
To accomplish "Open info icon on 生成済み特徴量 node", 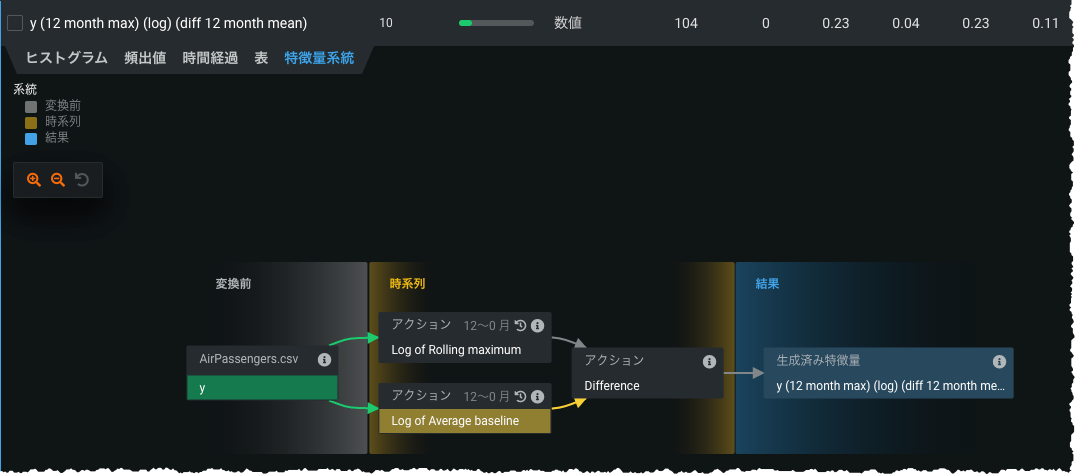I will click(999, 361).
